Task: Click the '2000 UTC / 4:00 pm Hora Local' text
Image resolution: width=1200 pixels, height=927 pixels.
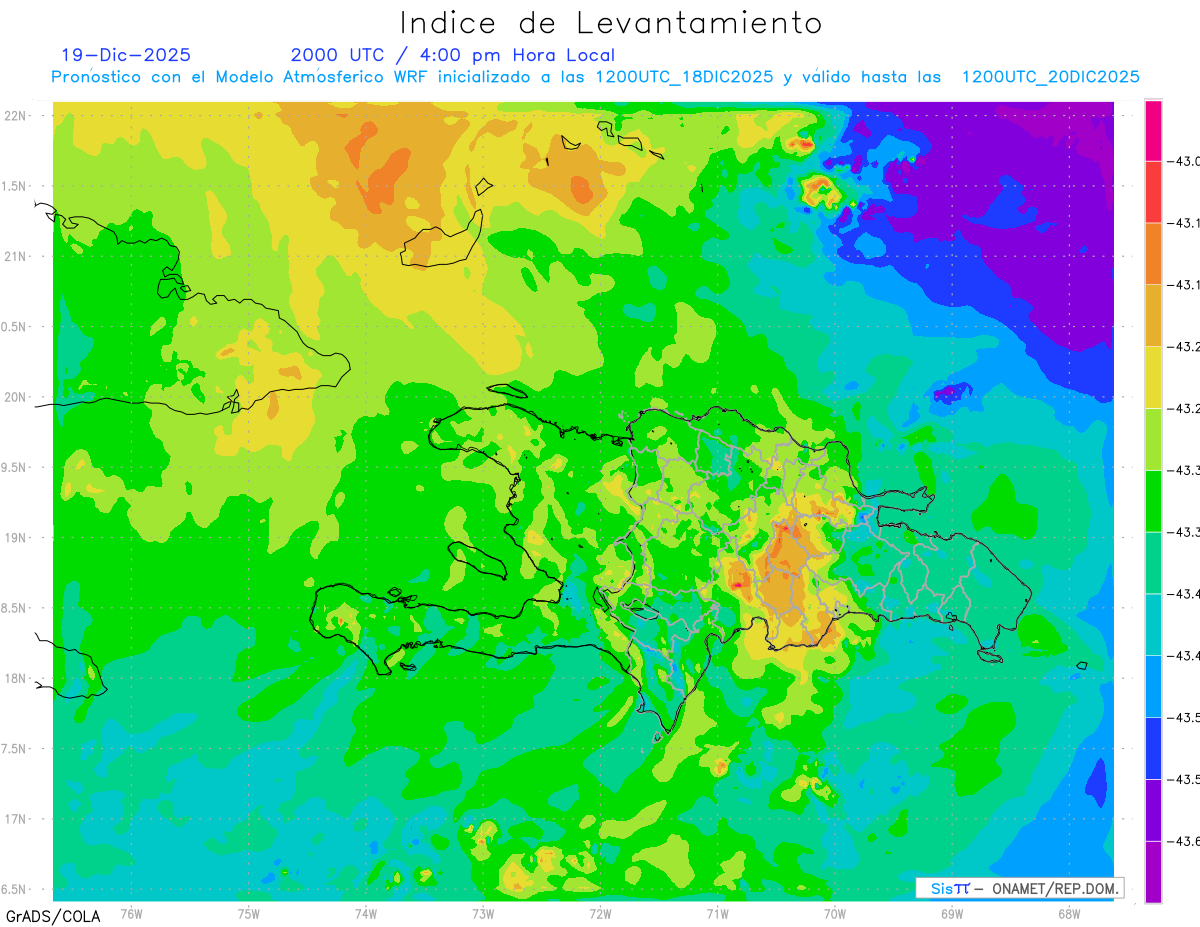Action: point(453,55)
